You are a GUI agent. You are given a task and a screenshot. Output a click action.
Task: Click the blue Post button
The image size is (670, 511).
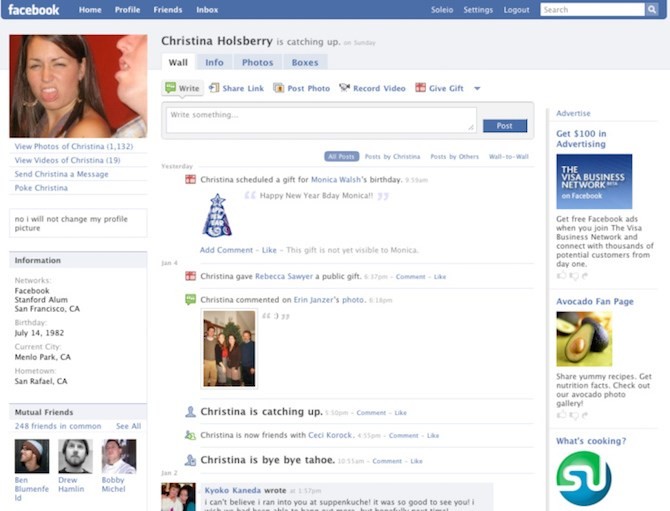[x=505, y=126]
